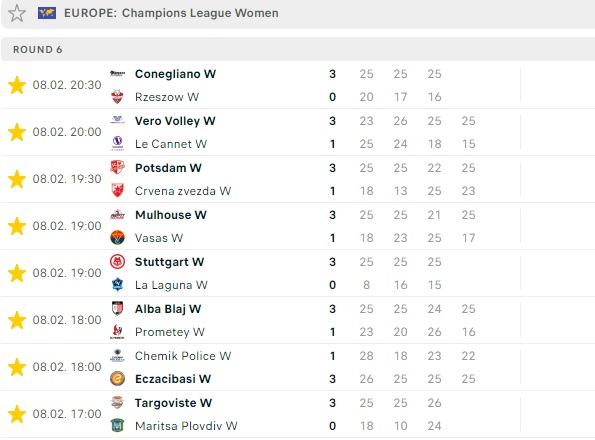Toggle favorite star for Potsdam match

17,179
